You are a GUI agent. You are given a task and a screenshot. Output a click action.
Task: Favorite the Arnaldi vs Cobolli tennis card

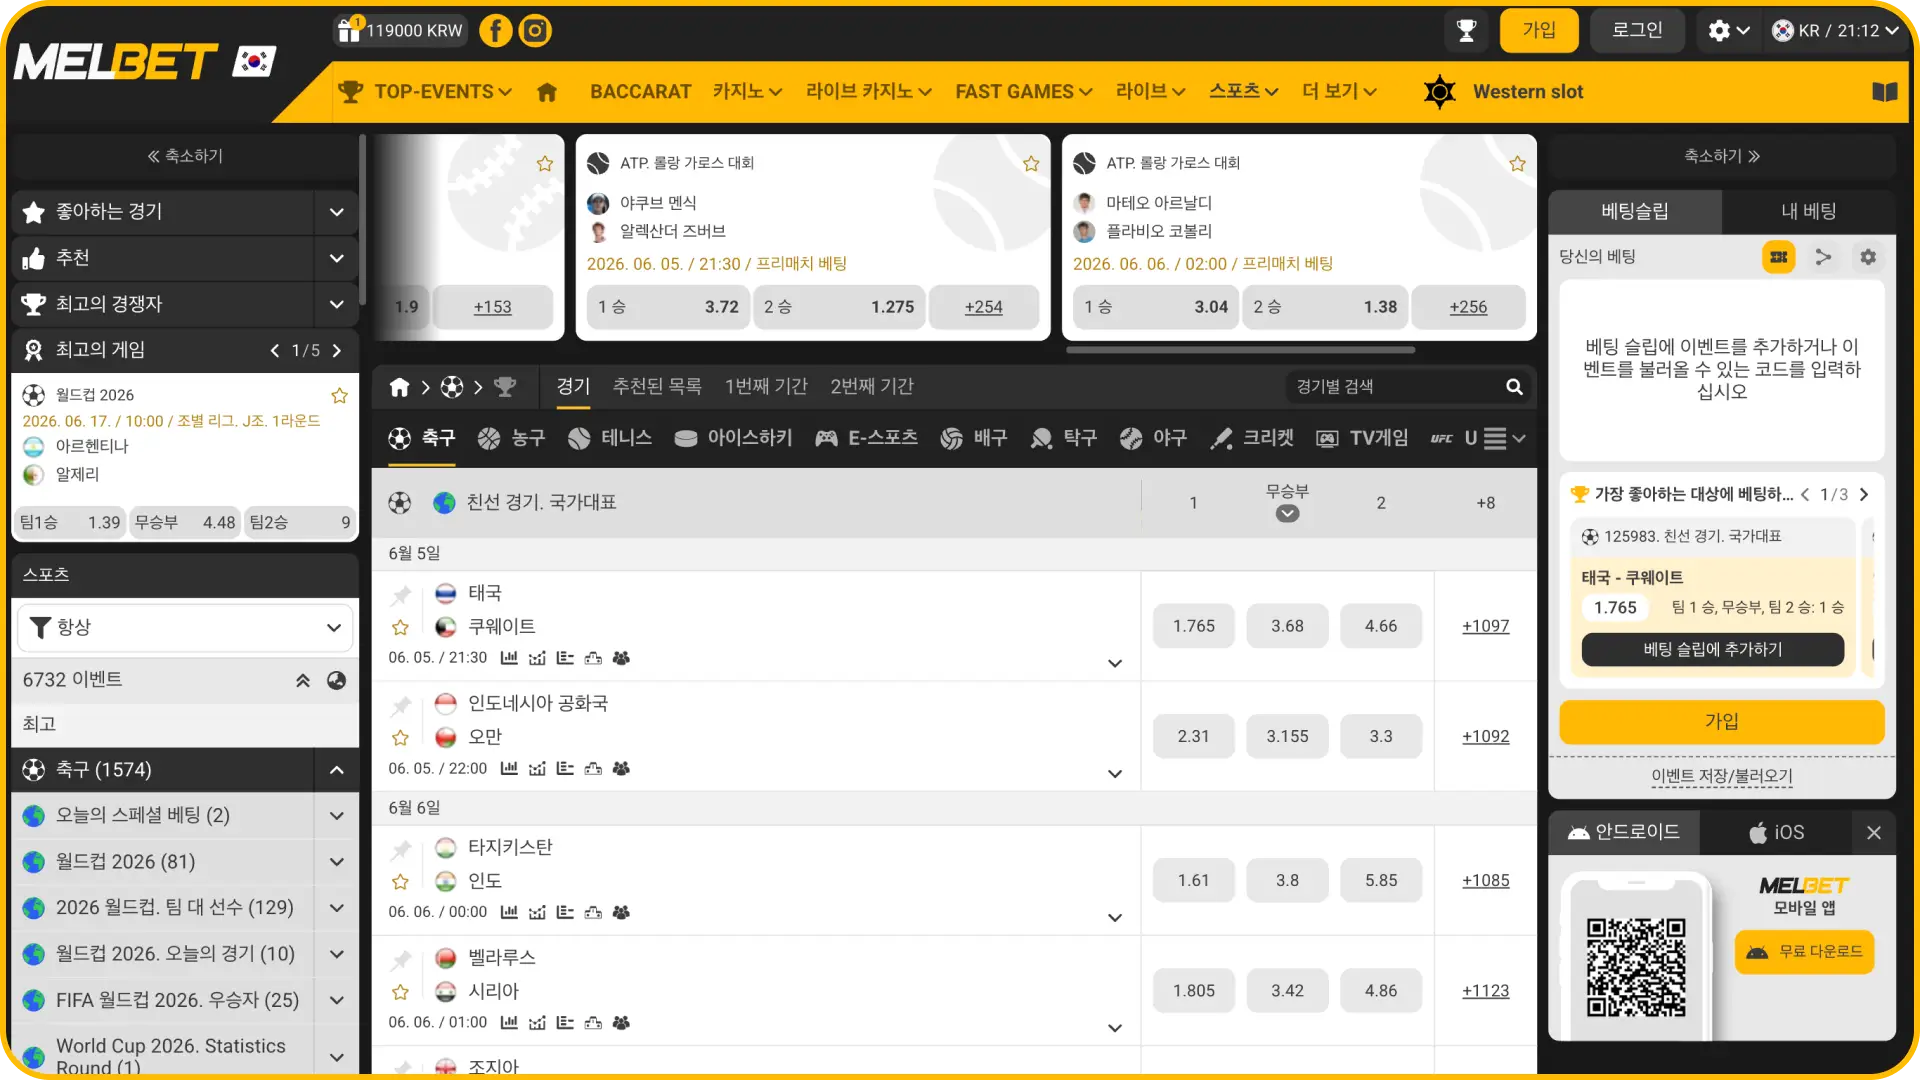[x=1517, y=163]
